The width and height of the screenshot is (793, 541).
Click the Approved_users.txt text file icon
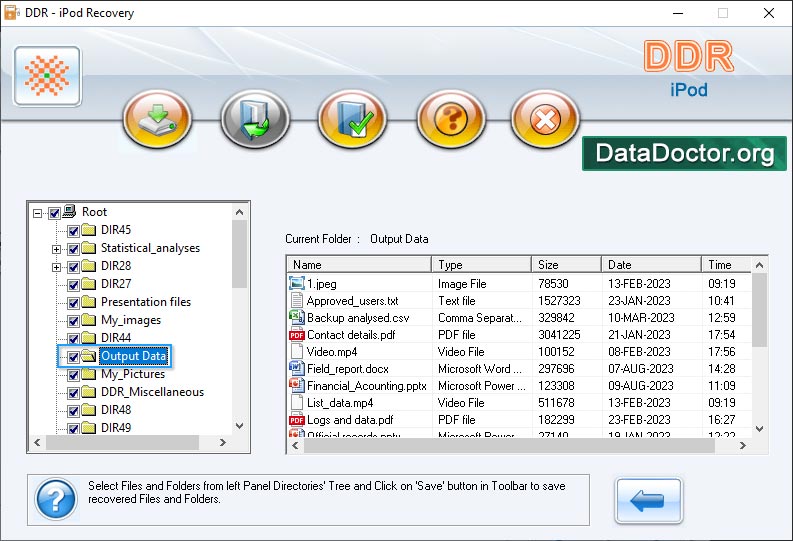click(x=296, y=300)
